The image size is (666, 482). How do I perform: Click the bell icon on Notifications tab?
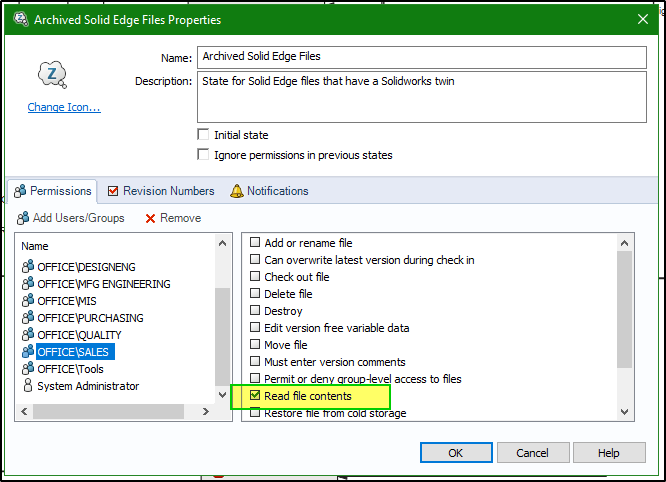(x=237, y=191)
